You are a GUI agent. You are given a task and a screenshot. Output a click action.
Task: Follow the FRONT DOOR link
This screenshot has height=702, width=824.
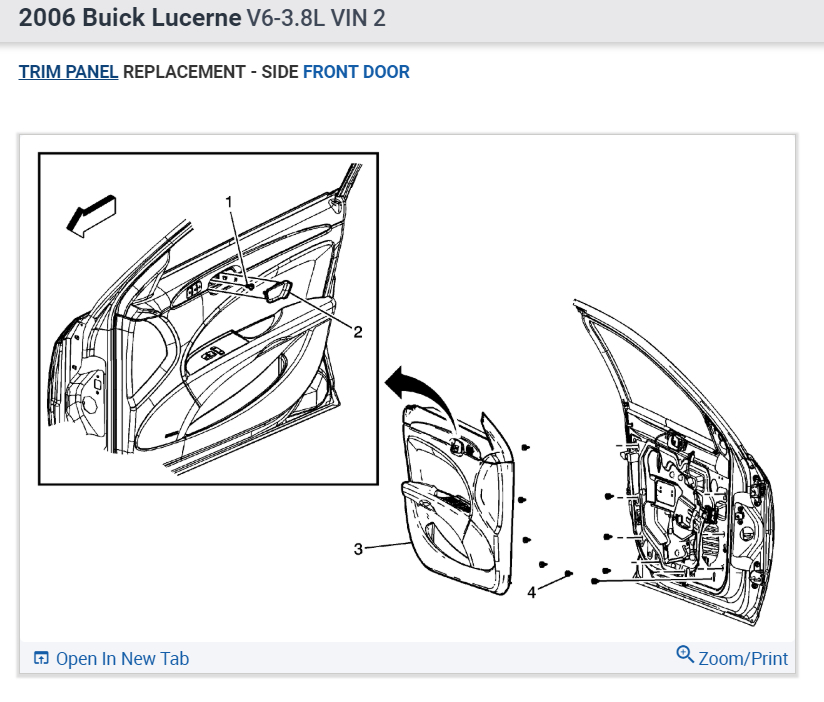tap(356, 72)
